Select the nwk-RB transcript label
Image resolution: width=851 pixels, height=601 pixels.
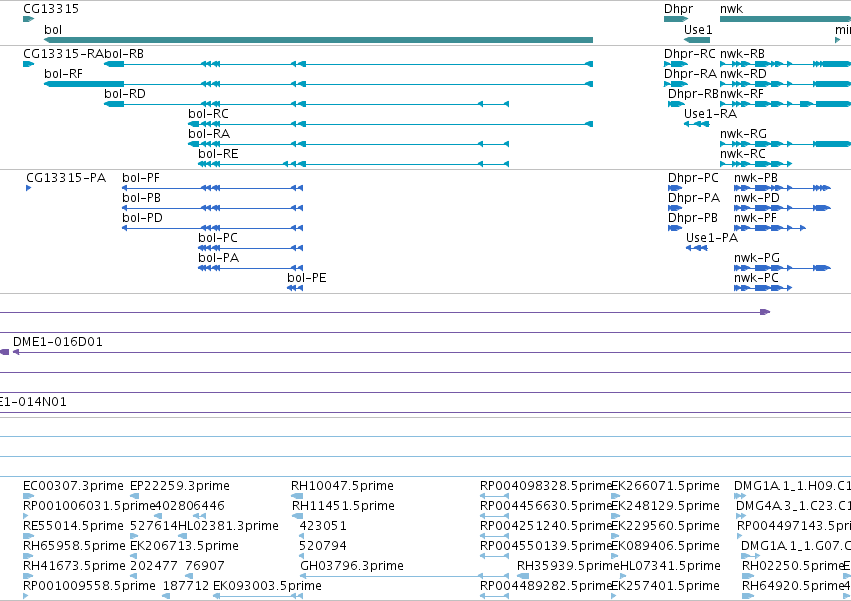coord(742,54)
